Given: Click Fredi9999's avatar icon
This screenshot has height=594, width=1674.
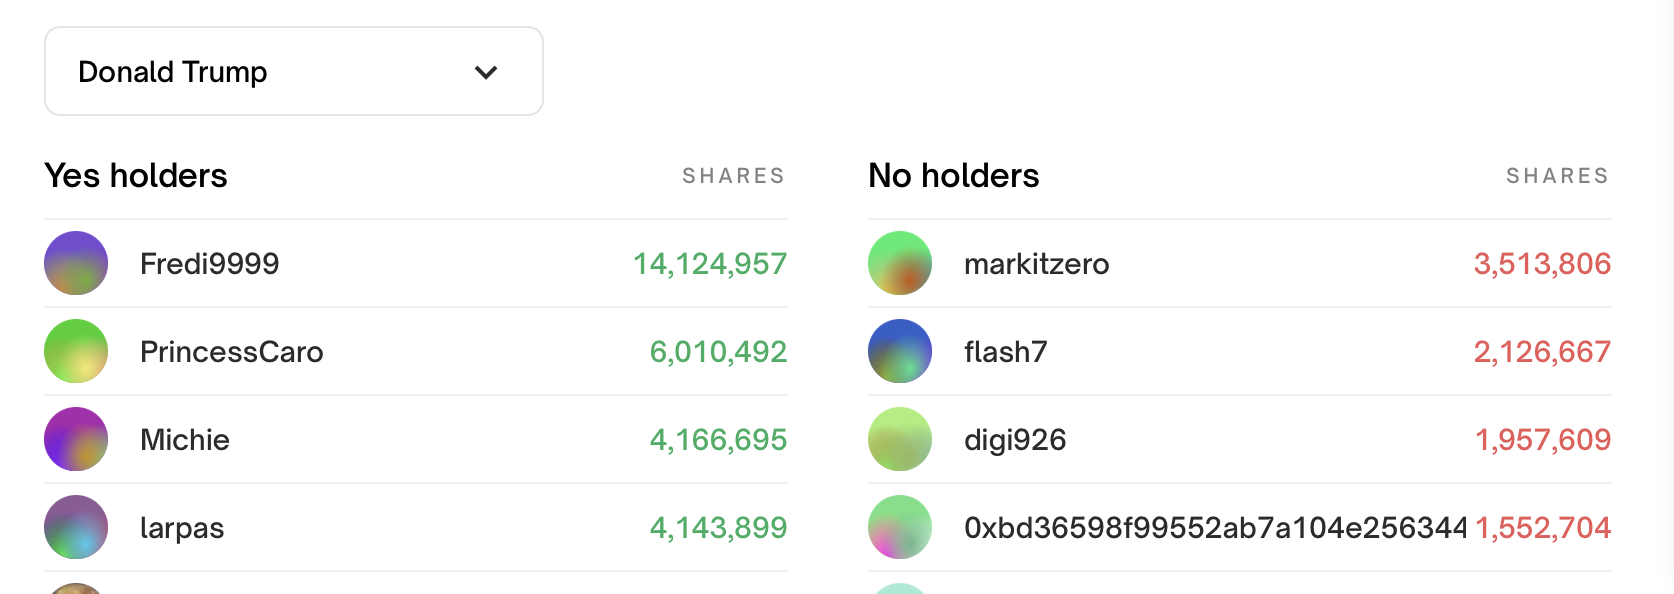Looking at the screenshot, I should [x=76, y=263].
